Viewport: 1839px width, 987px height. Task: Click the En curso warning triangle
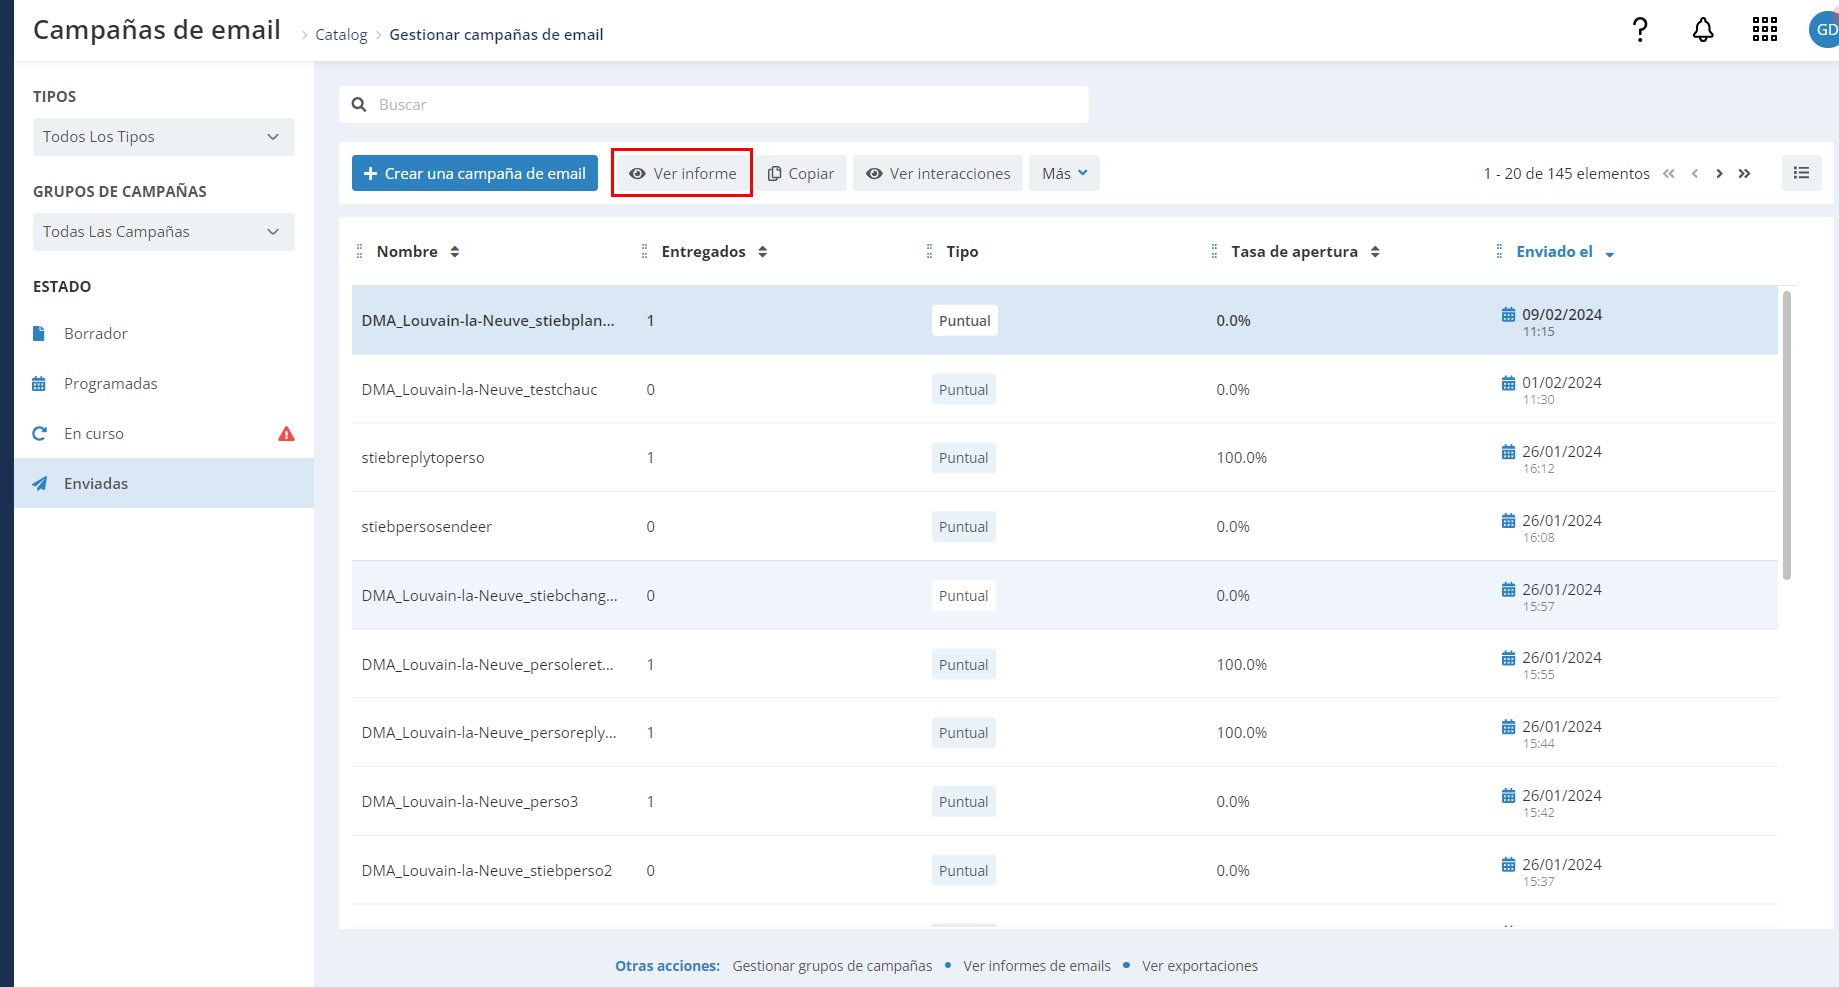pyautogui.click(x=286, y=434)
